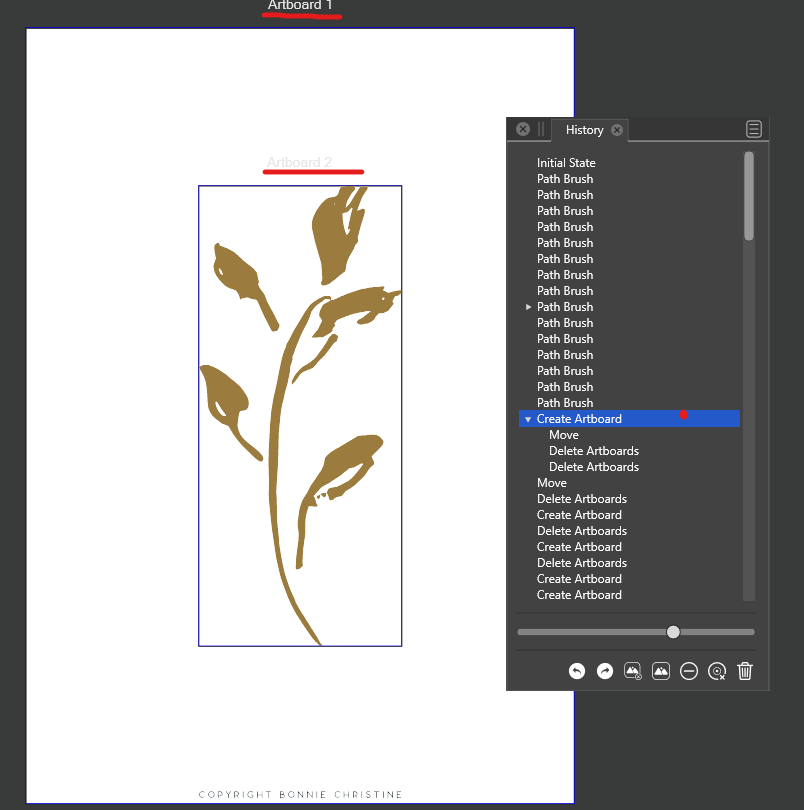The image size is (804, 810).
Task: Click the history position slider handle
Action: [673, 632]
